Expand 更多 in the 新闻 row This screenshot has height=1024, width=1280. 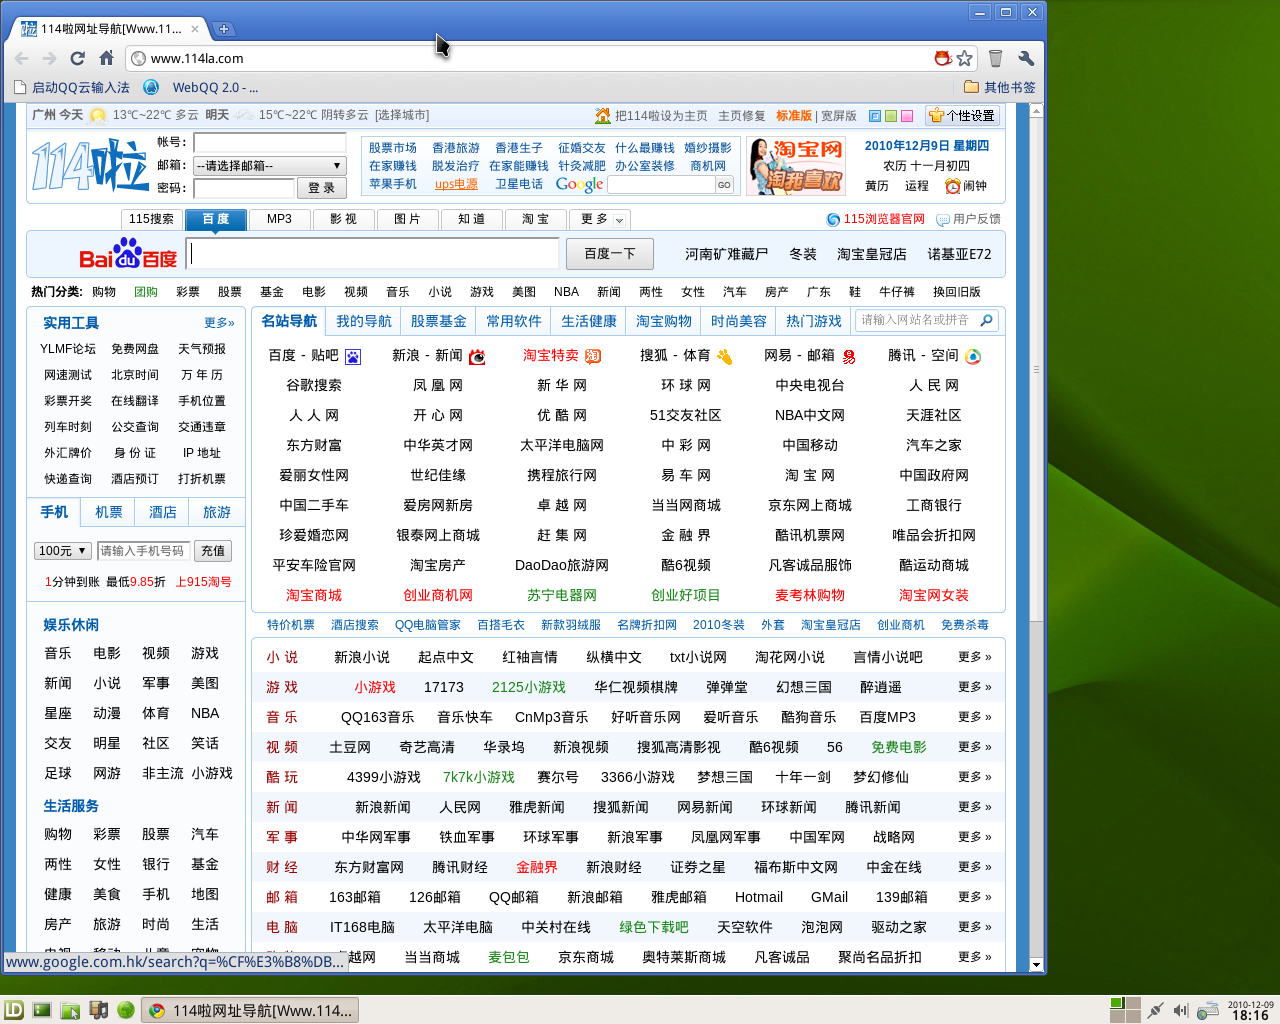click(974, 807)
